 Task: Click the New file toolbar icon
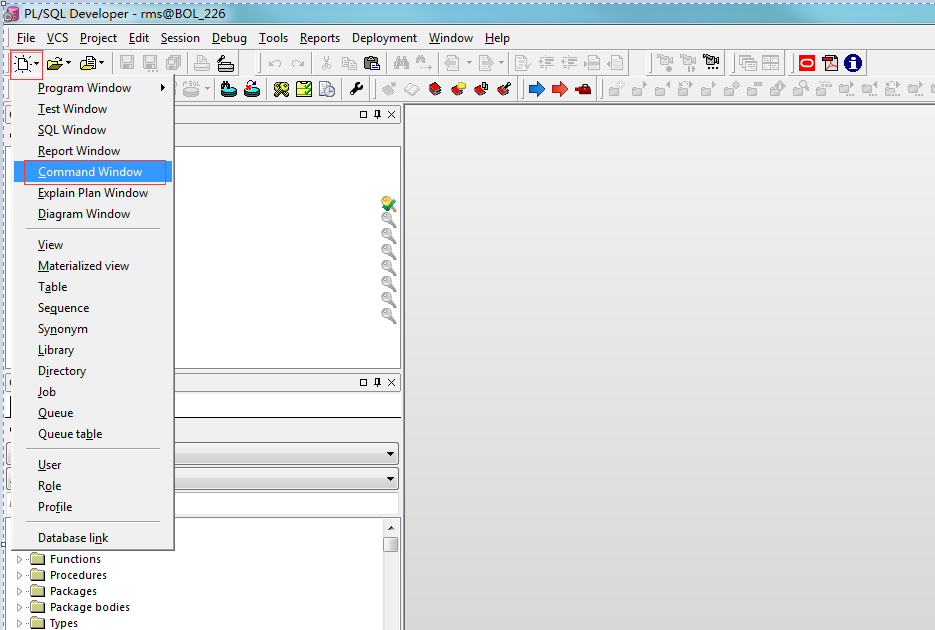(x=23, y=63)
